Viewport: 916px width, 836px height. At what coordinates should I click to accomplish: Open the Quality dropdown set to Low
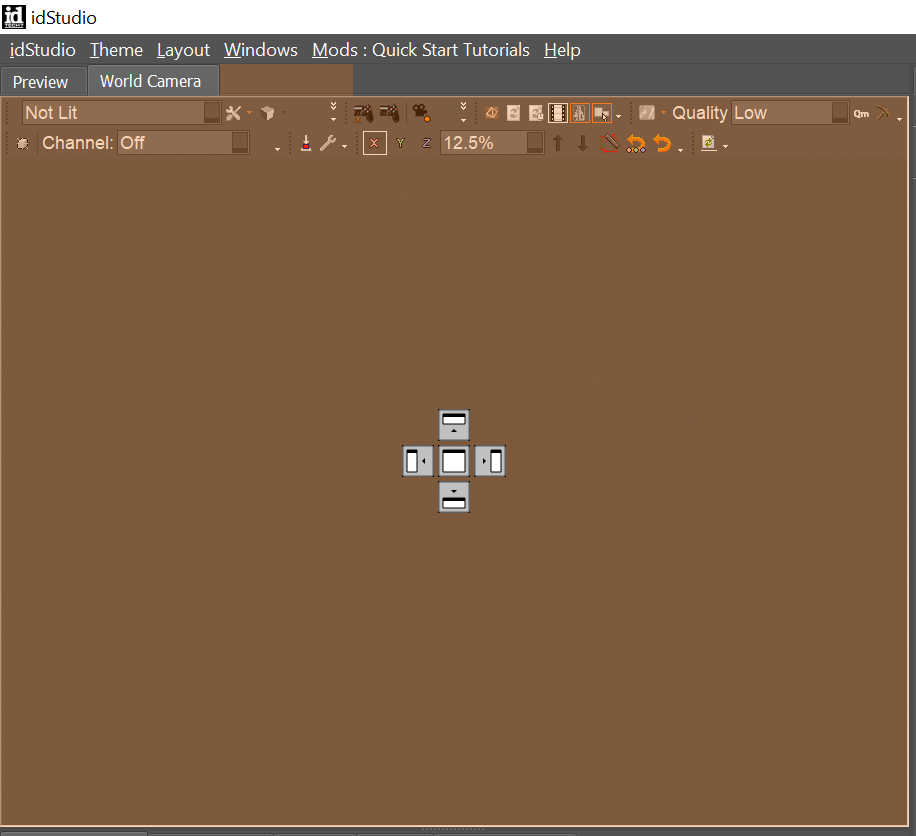click(790, 113)
